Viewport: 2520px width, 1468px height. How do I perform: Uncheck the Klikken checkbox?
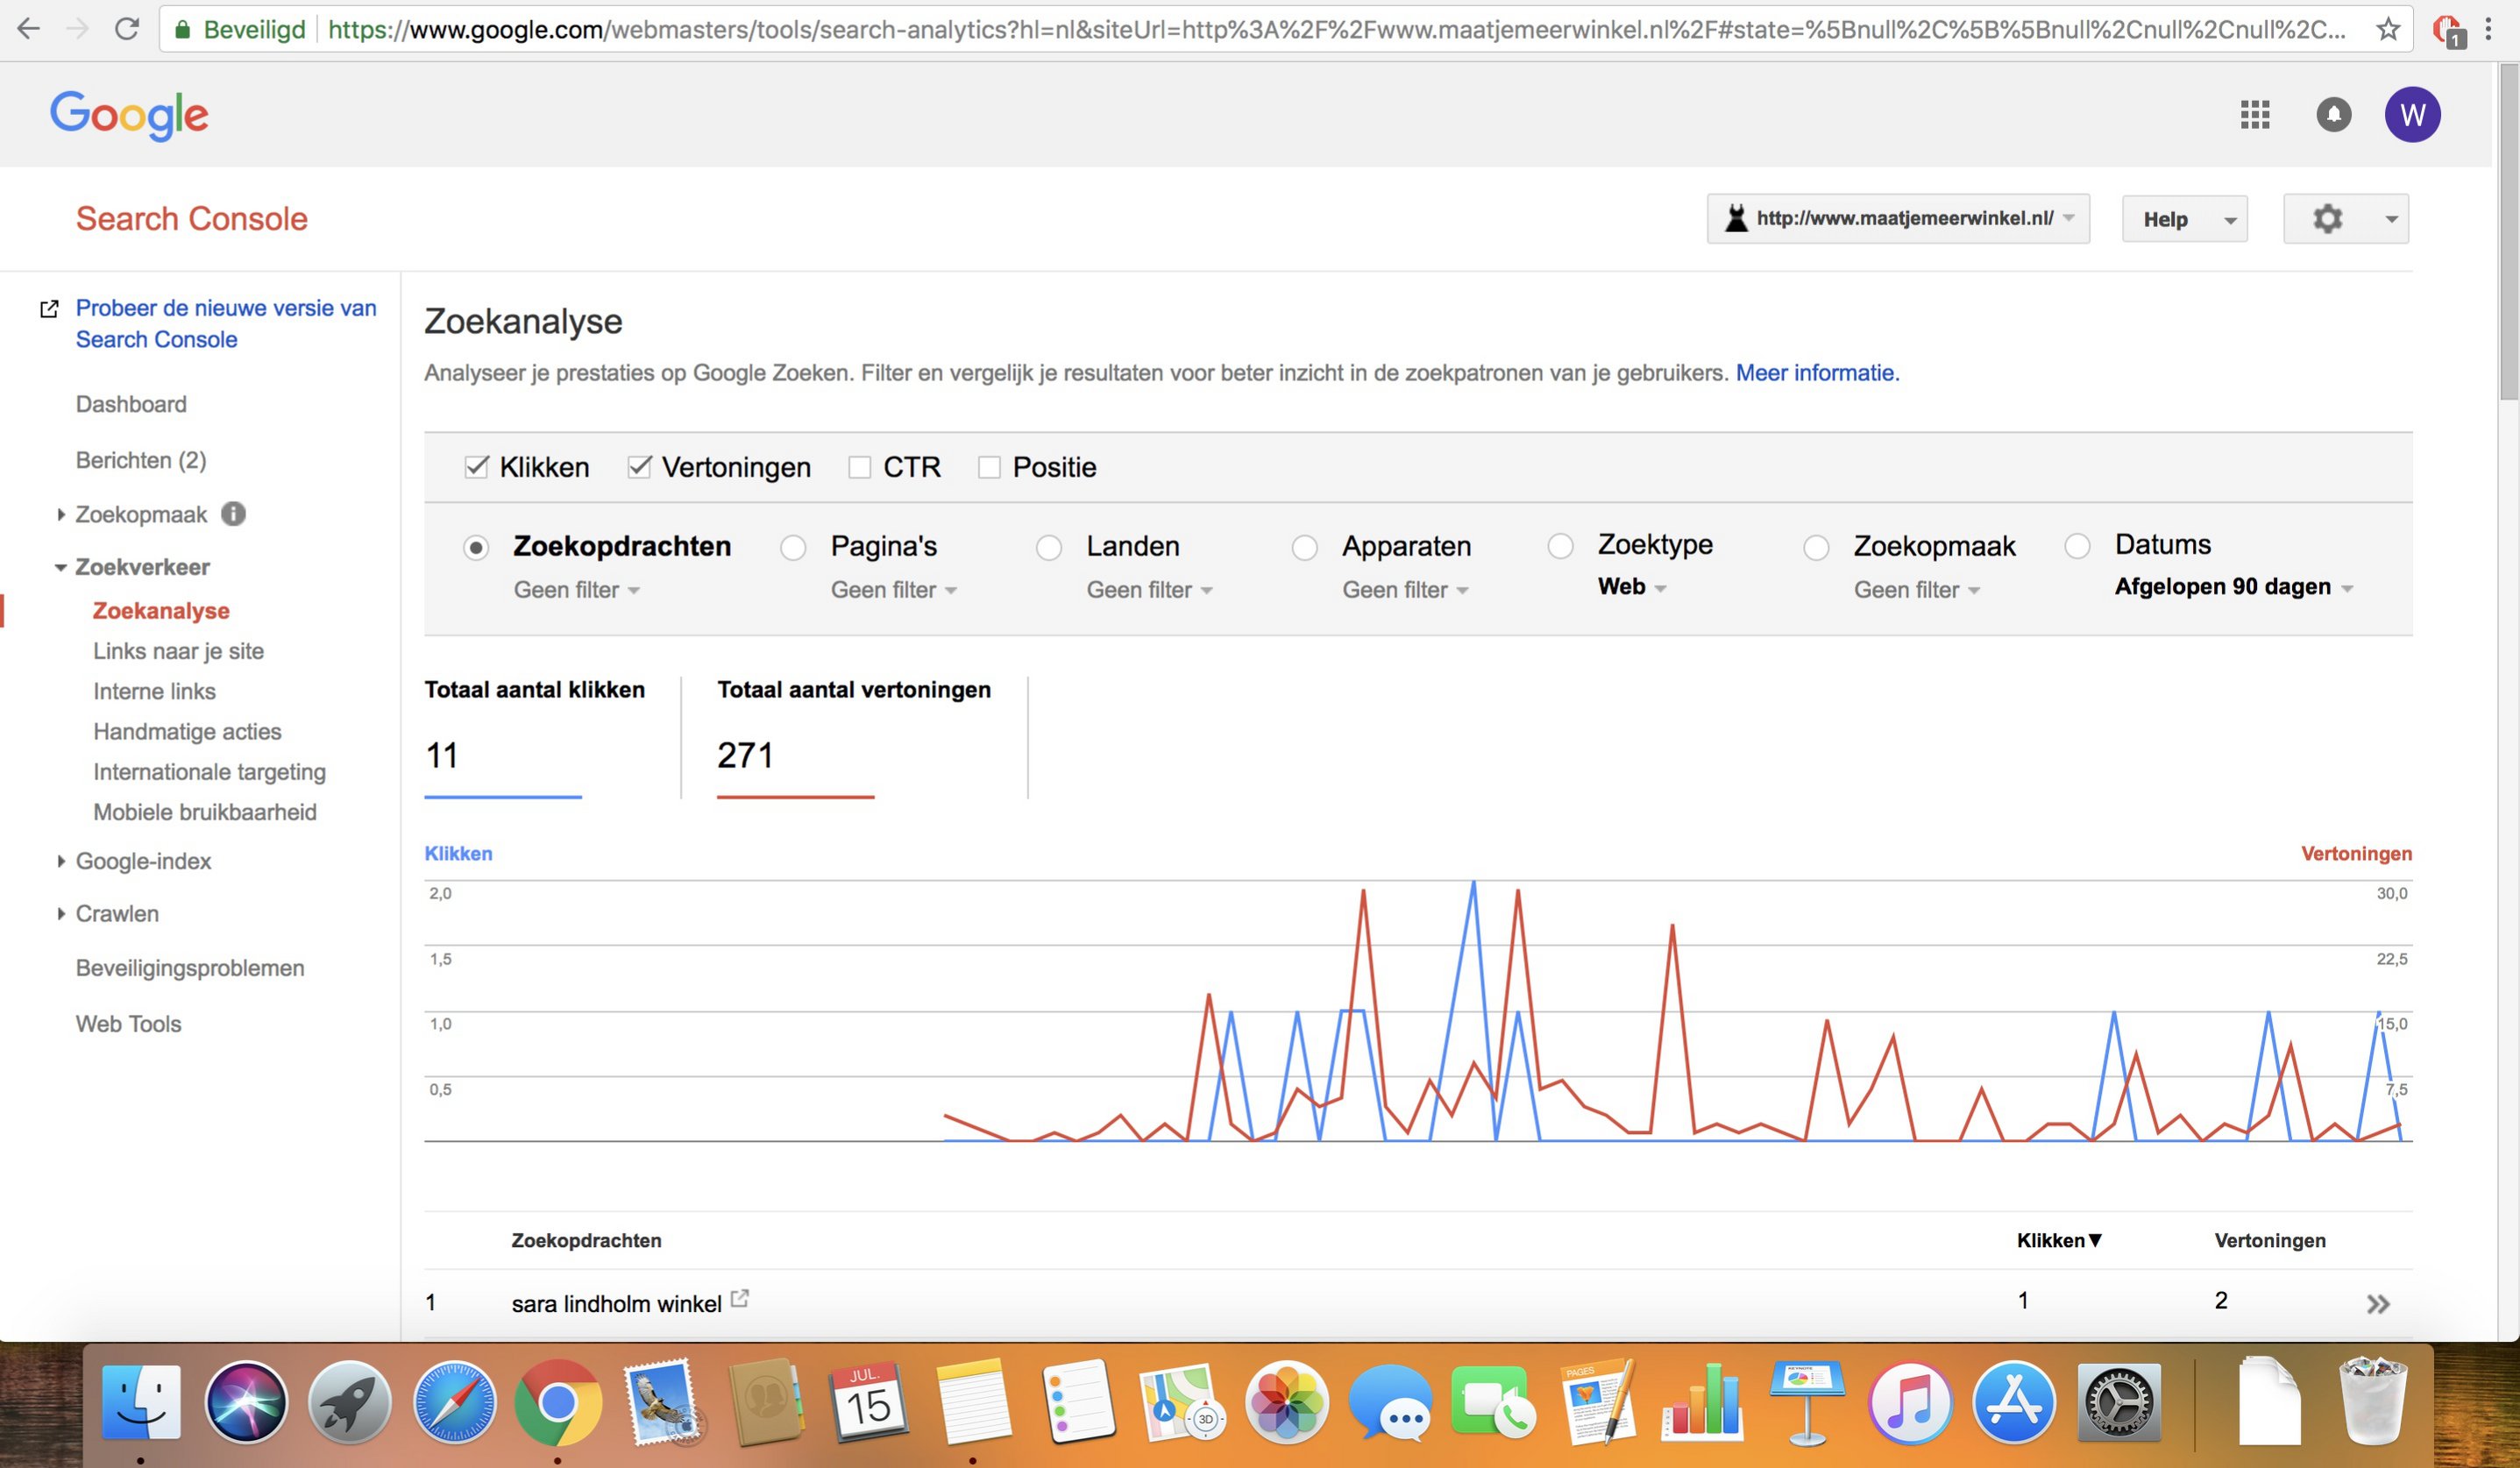476,466
